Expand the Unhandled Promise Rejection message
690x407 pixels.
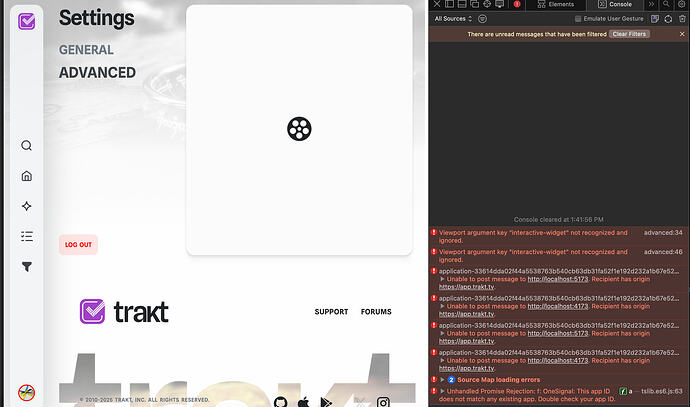coord(443,391)
